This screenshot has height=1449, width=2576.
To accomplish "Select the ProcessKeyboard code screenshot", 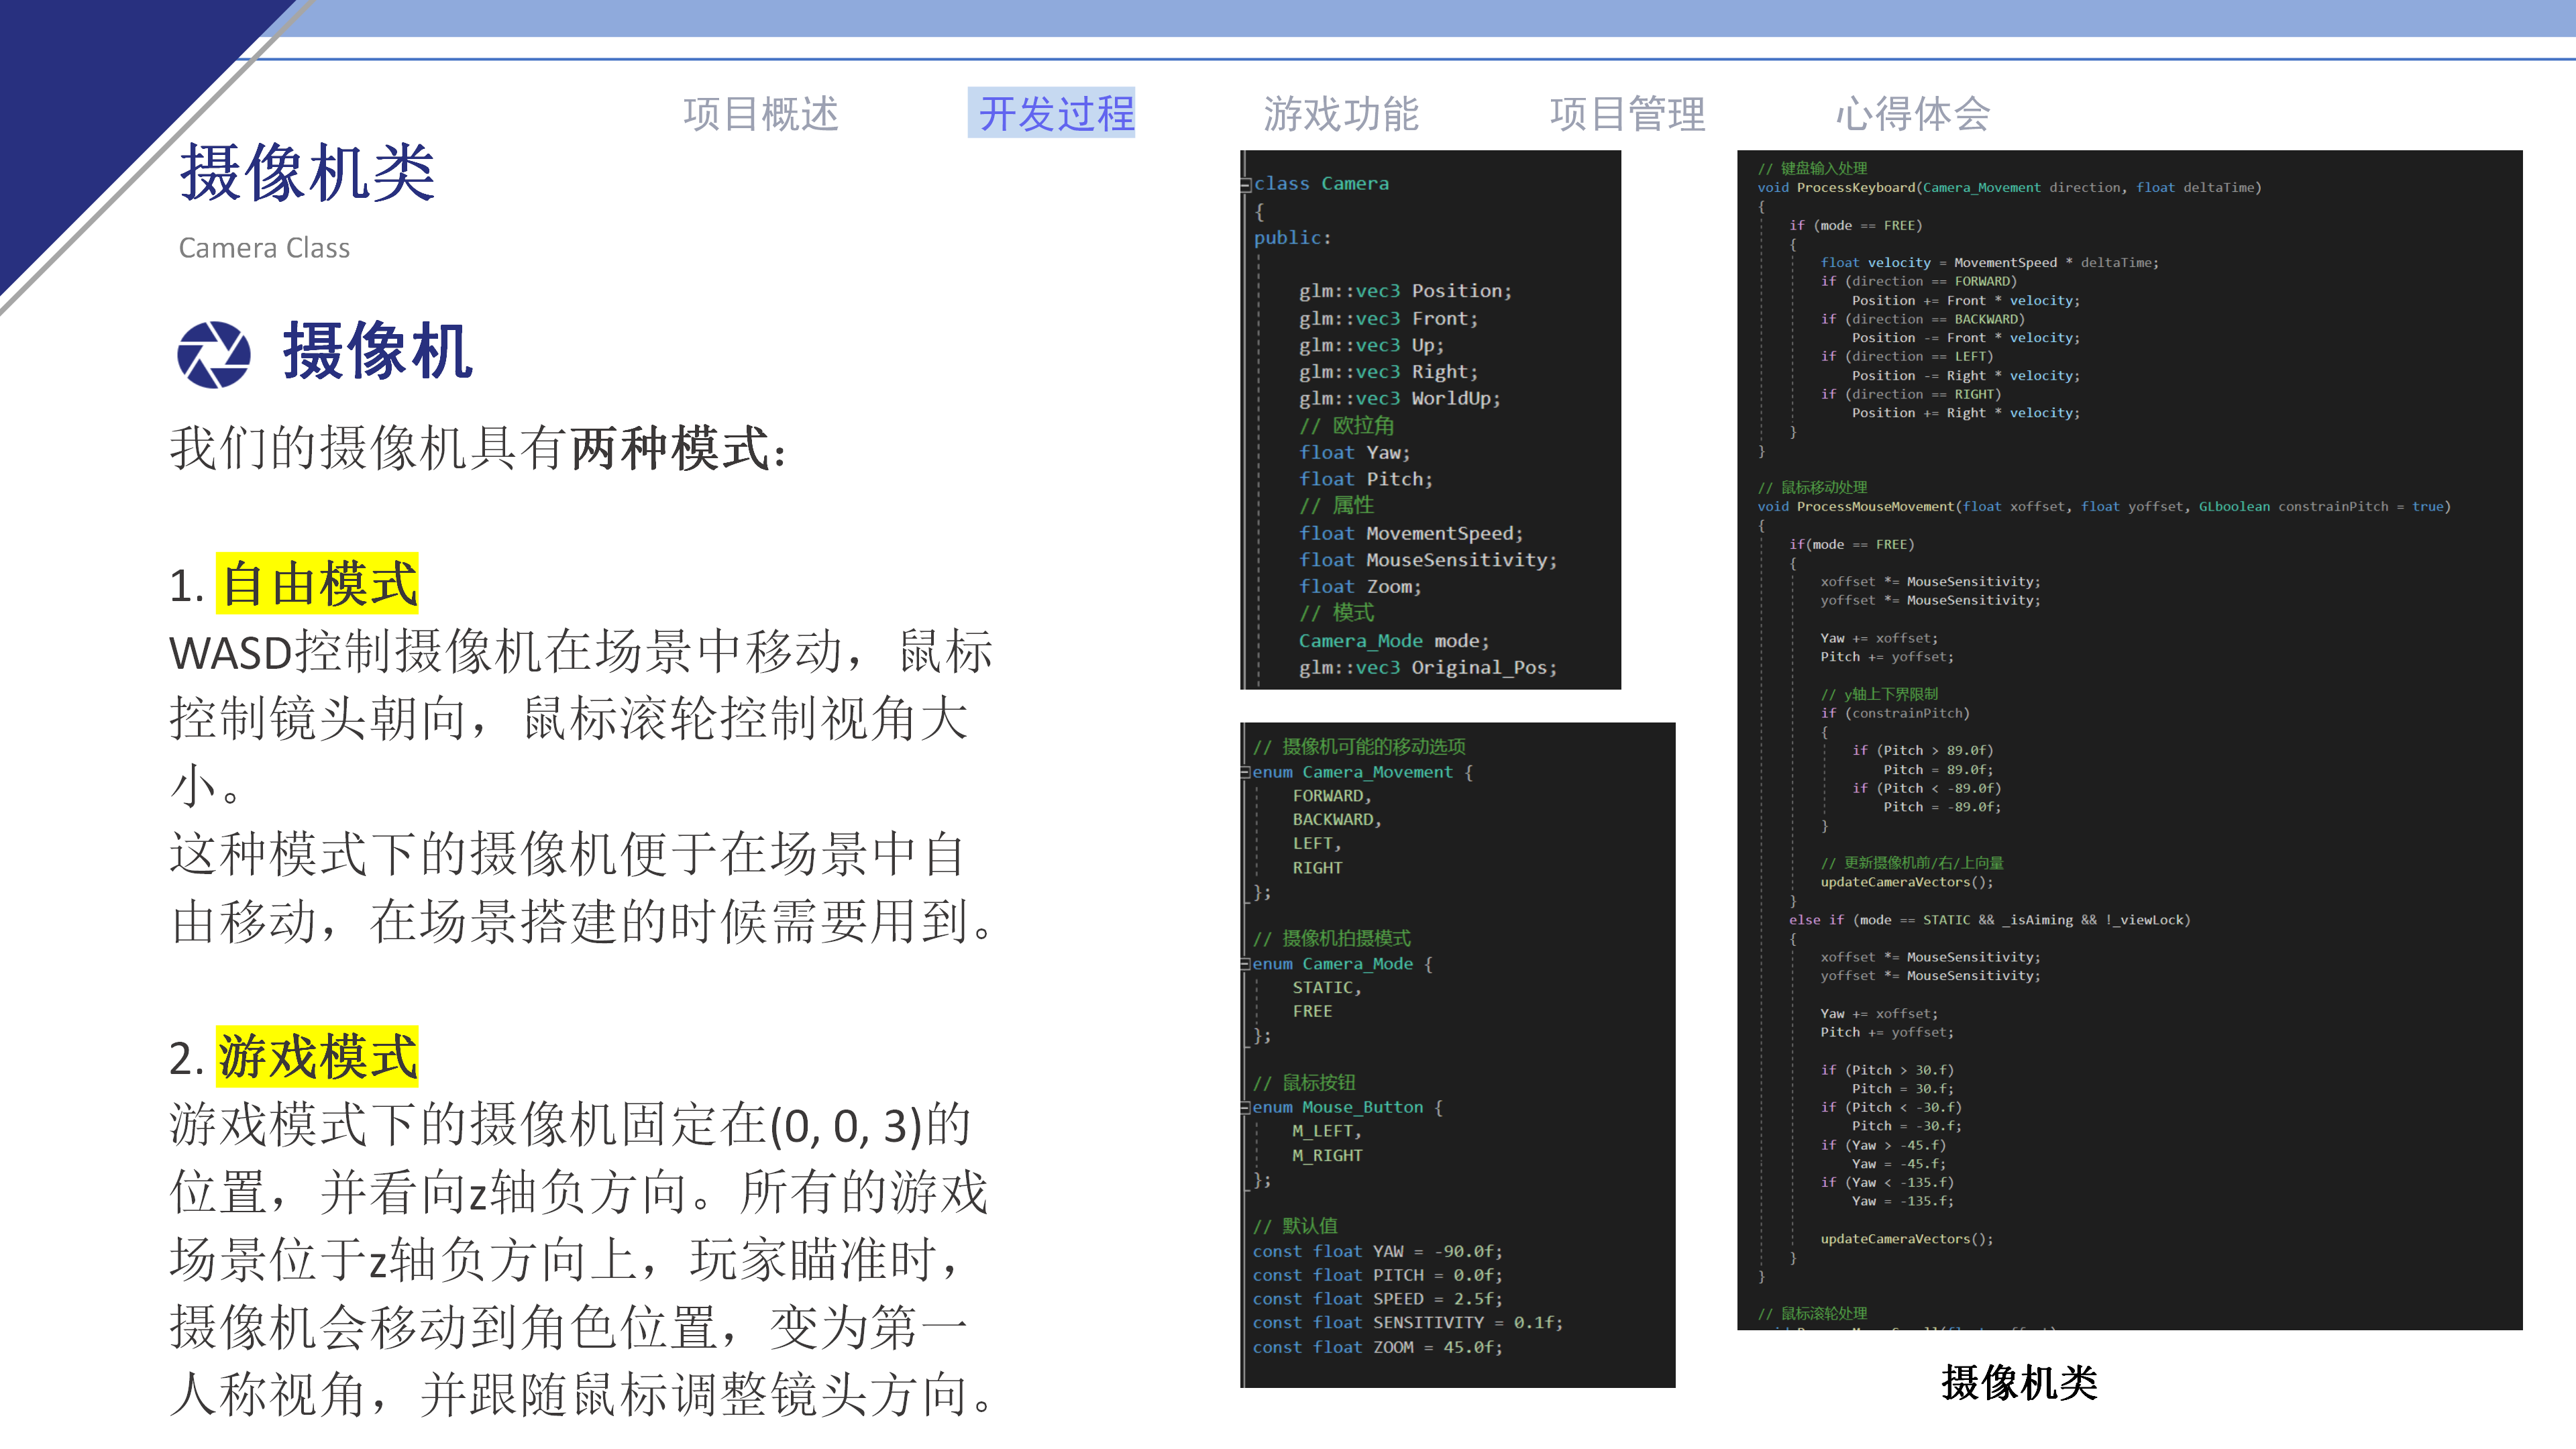I will click(2140, 740).
